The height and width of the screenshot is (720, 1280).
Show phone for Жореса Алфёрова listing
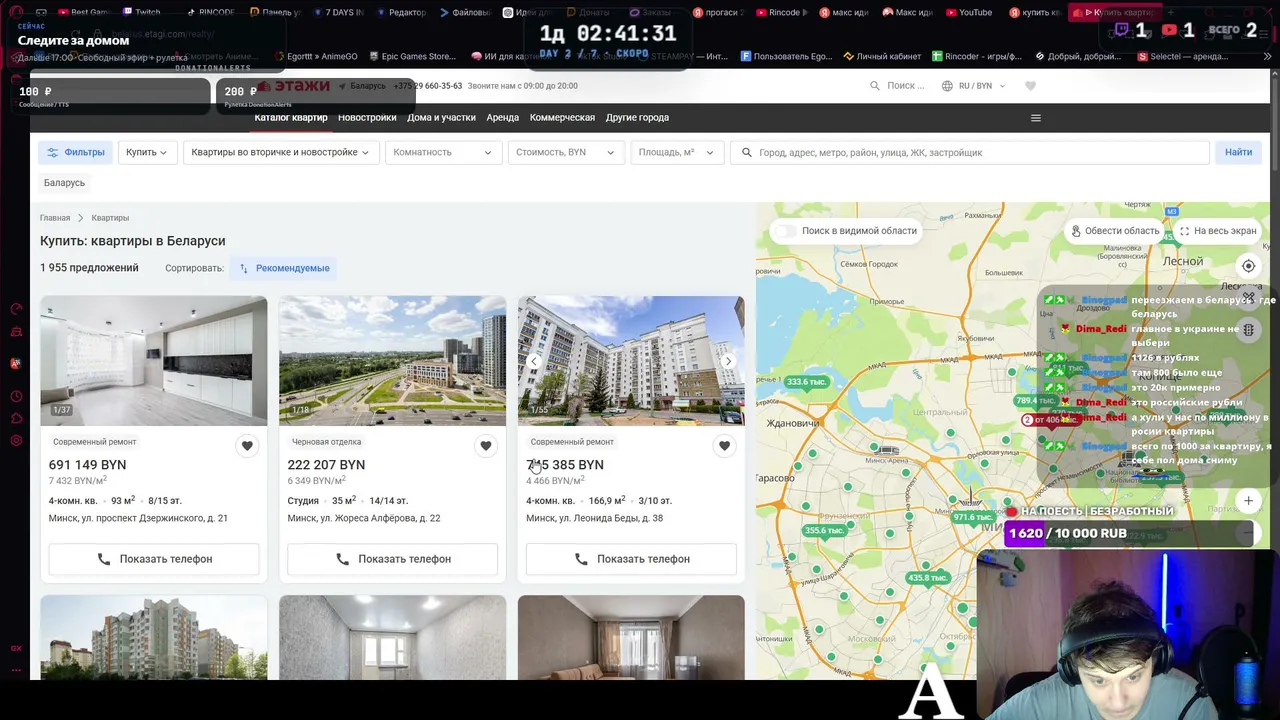click(x=392, y=559)
